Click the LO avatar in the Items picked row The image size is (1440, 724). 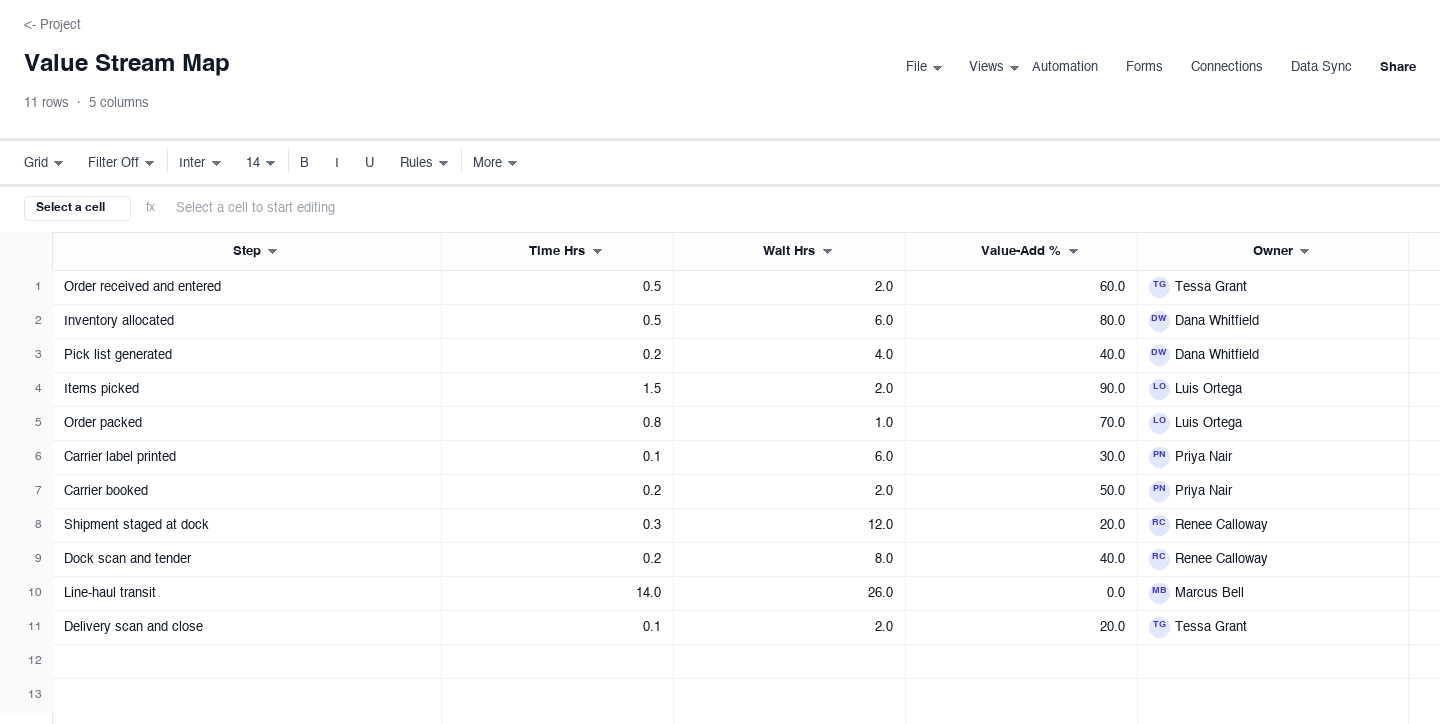pyautogui.click(x=1159, y=389)
